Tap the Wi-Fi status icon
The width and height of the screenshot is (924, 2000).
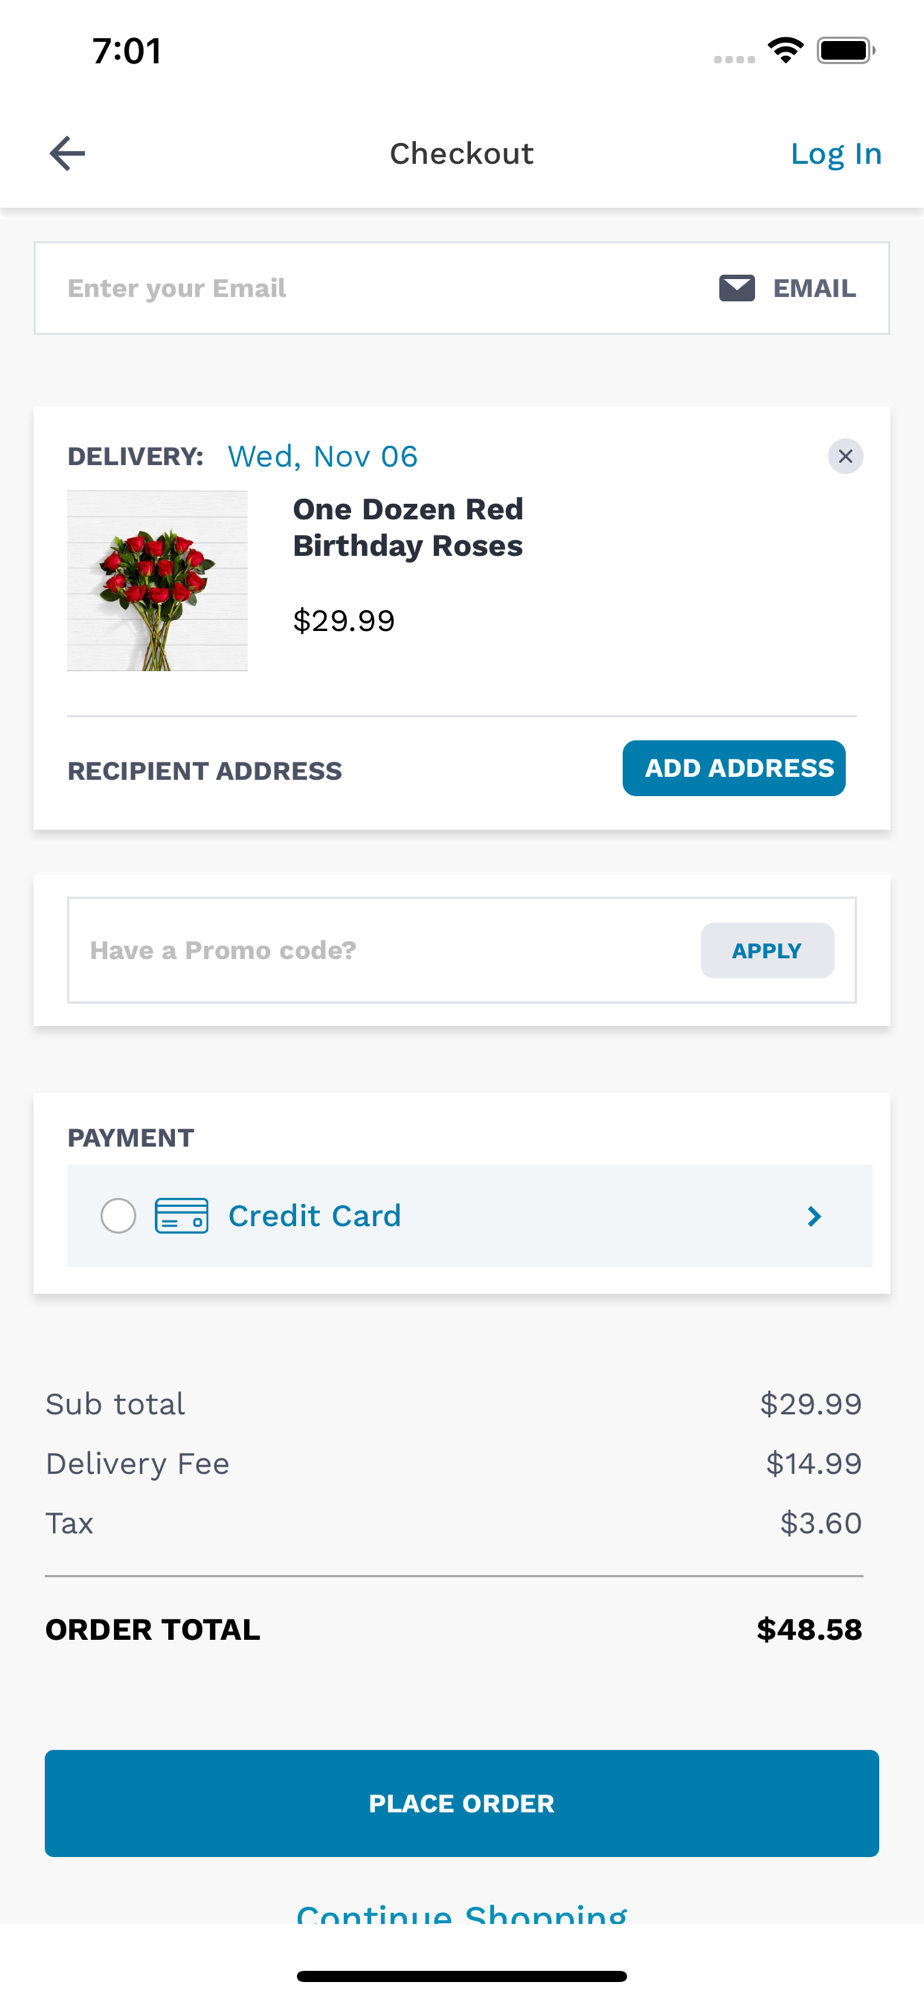785,50
